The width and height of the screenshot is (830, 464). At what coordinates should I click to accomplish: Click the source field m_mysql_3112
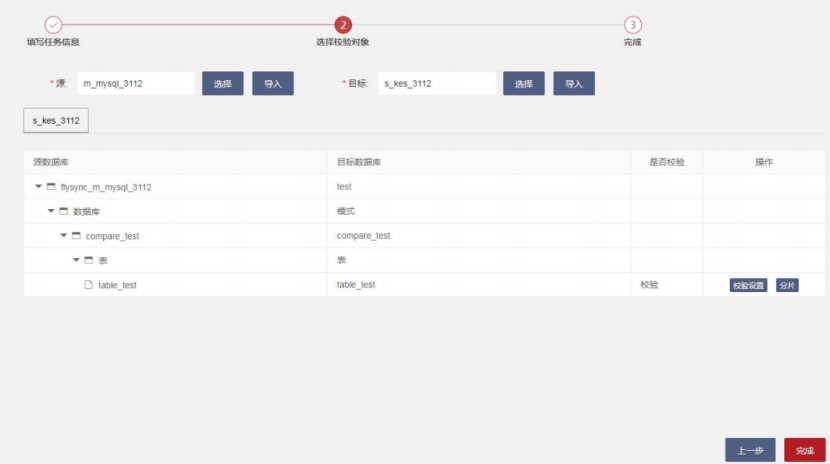click(x=136, y=84)
